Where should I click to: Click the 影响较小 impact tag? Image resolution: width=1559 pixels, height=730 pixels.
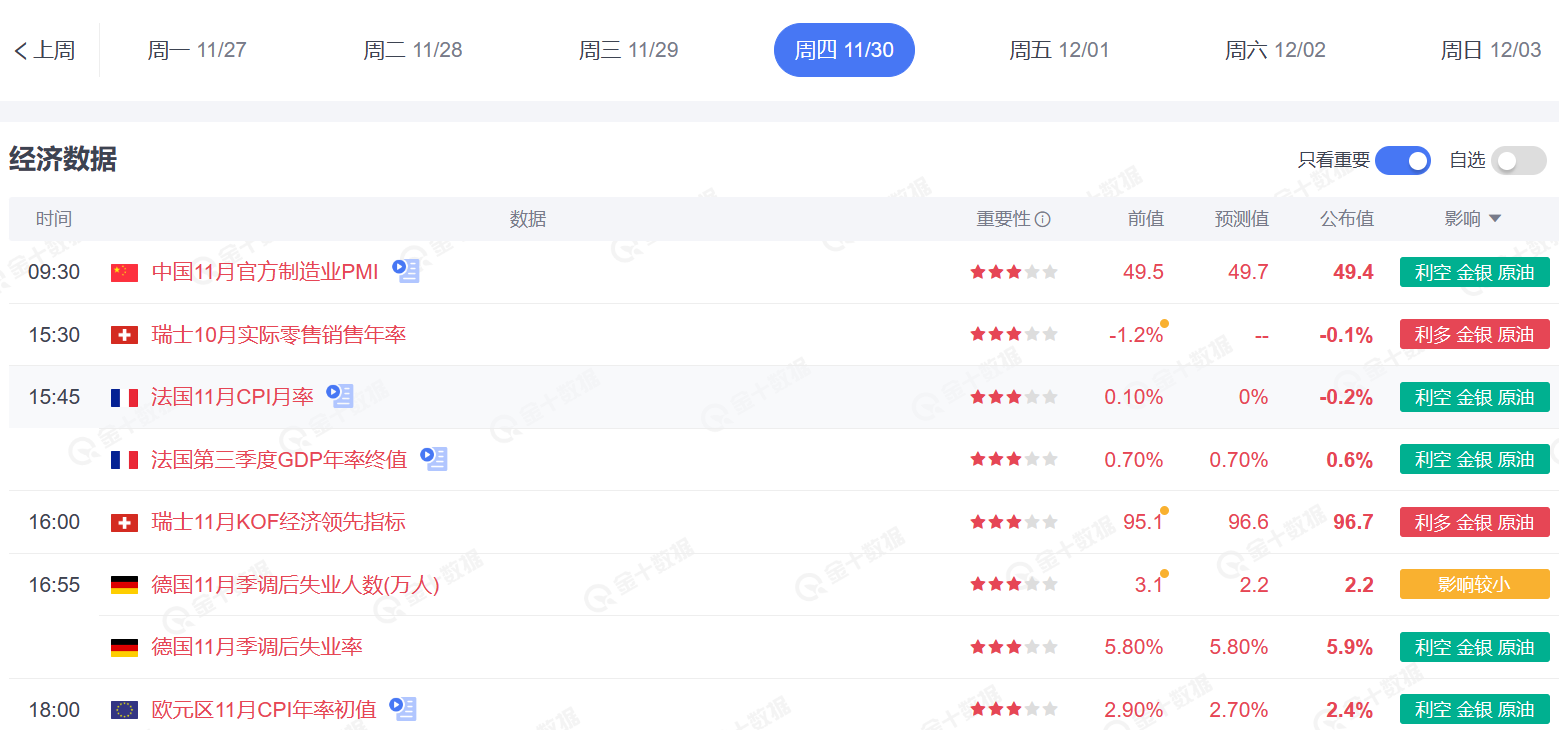click(1474, 584)
